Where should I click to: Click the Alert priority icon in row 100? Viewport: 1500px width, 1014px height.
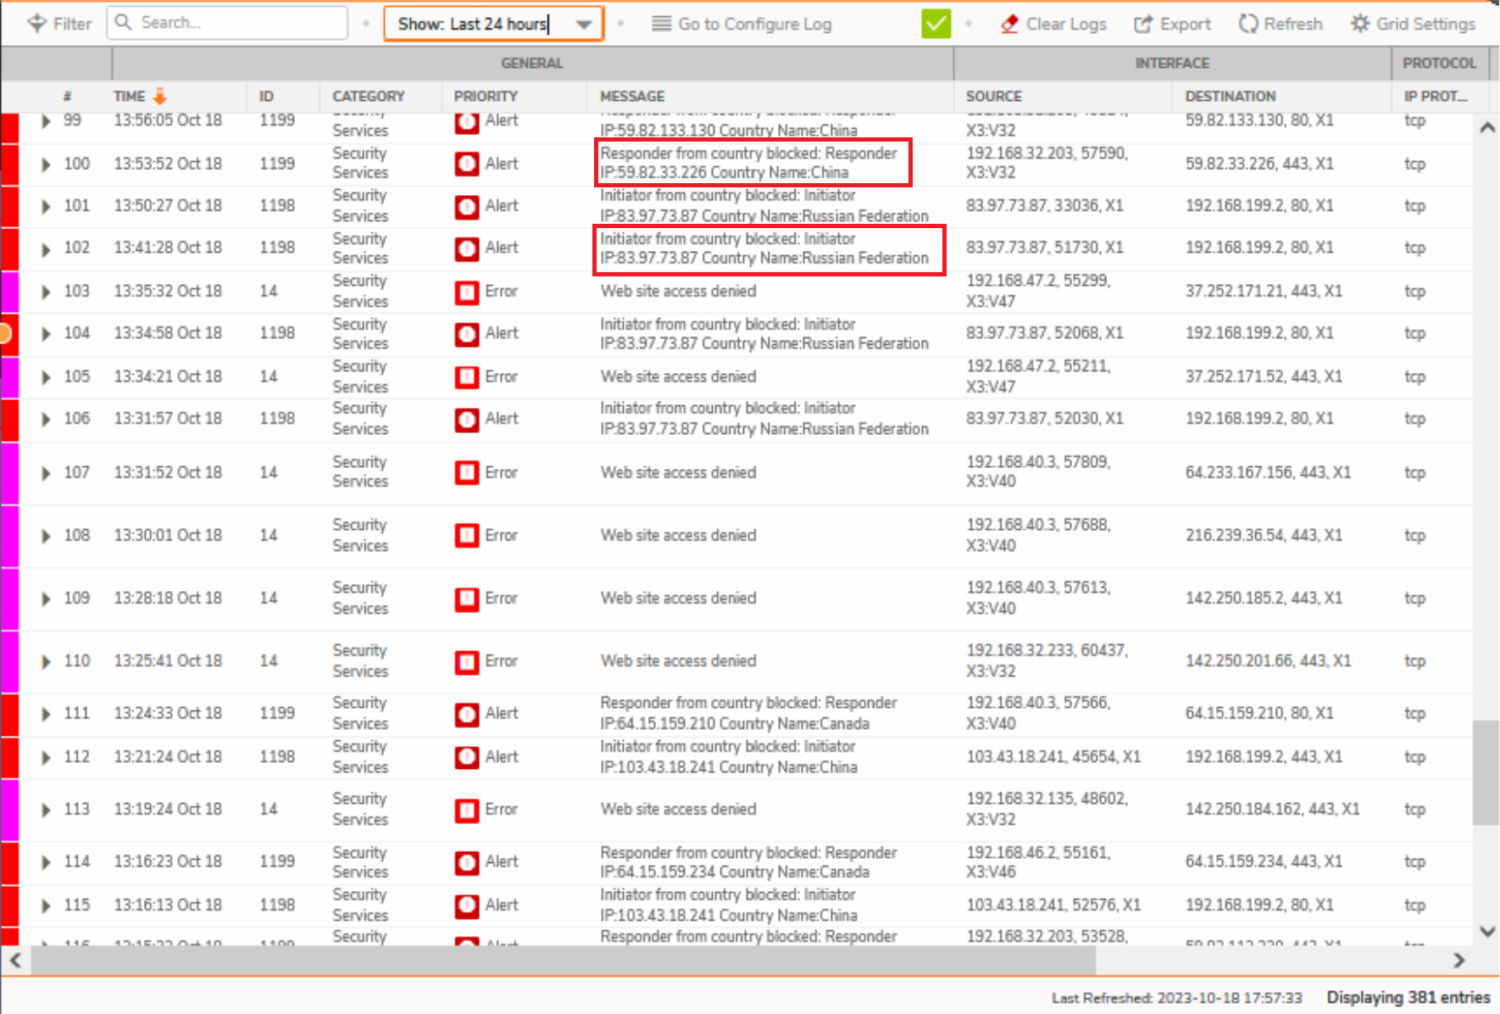pos(467,164)
